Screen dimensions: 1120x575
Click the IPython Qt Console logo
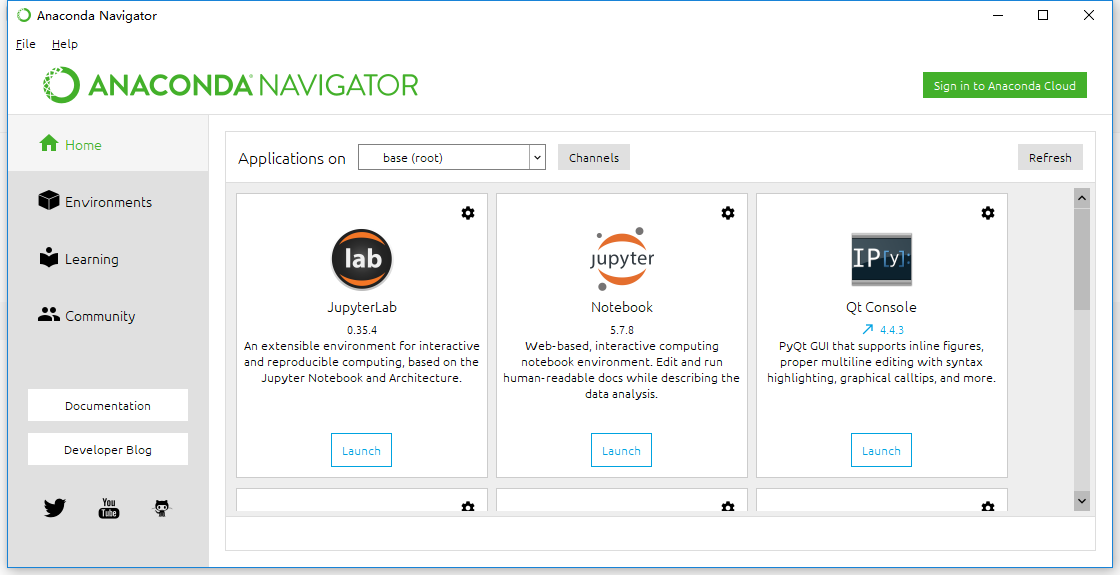(881, 259)
